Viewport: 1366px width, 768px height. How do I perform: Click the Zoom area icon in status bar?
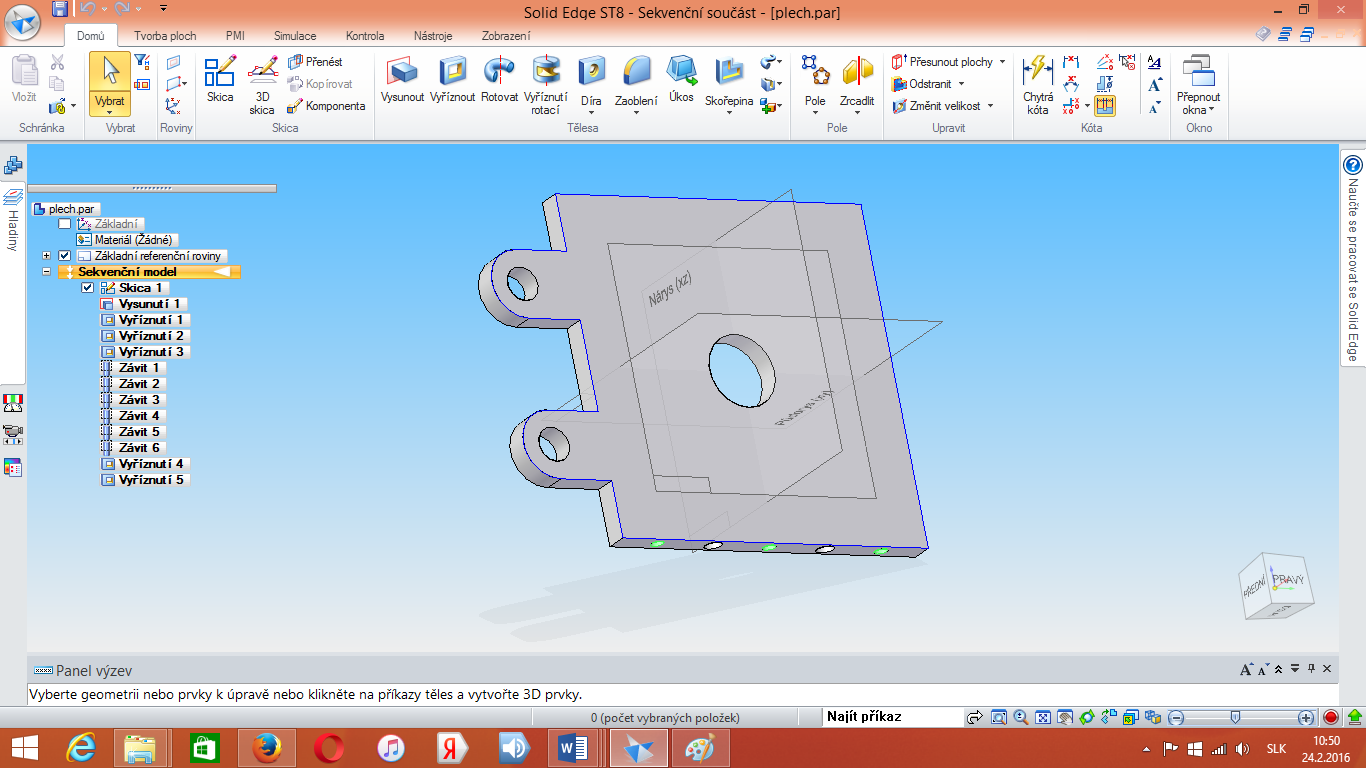point(998,718)
